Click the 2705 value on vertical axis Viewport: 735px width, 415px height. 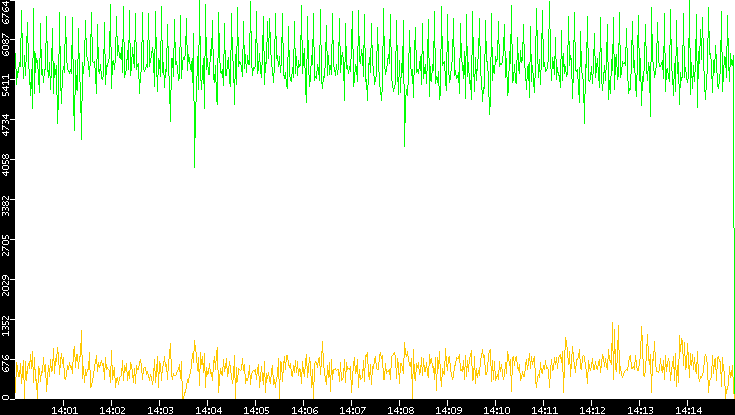6,245
